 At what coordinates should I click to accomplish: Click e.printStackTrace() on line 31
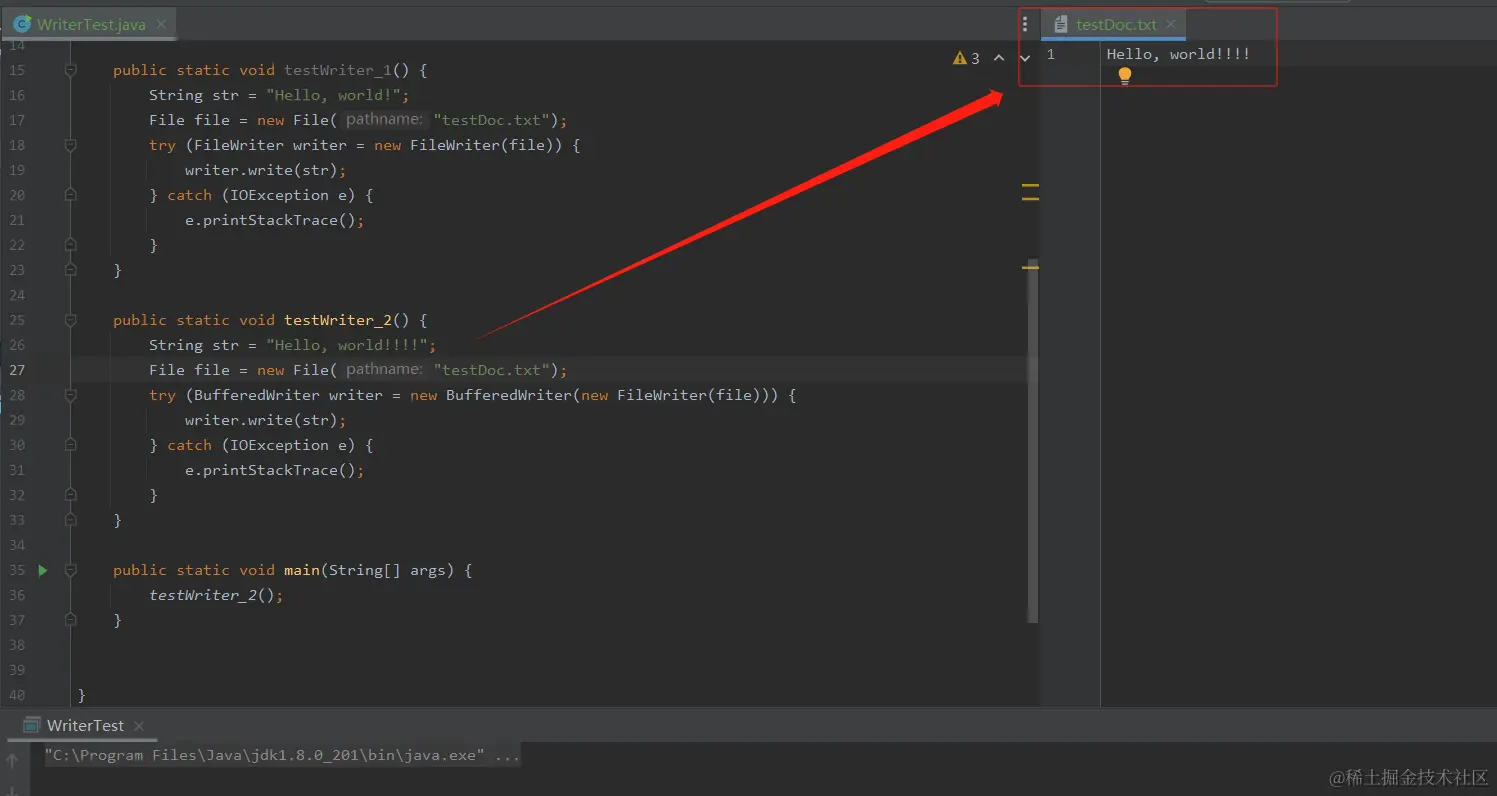point(274,470)
